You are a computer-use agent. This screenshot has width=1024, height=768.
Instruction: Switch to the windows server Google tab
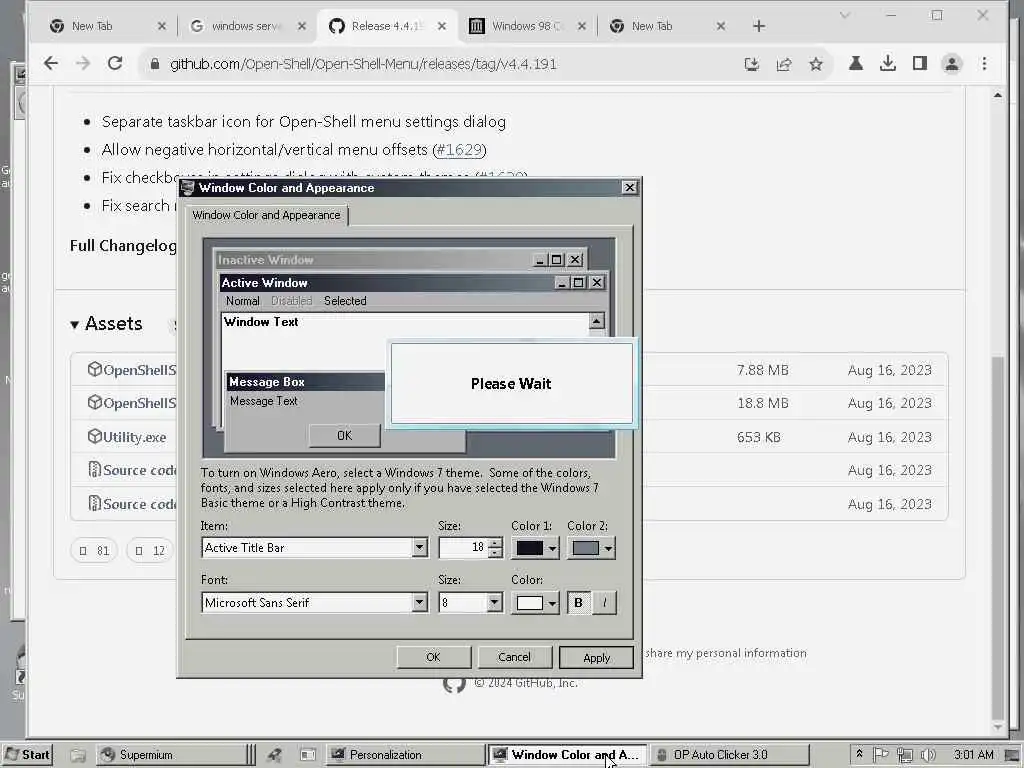[x=247, y=26]
